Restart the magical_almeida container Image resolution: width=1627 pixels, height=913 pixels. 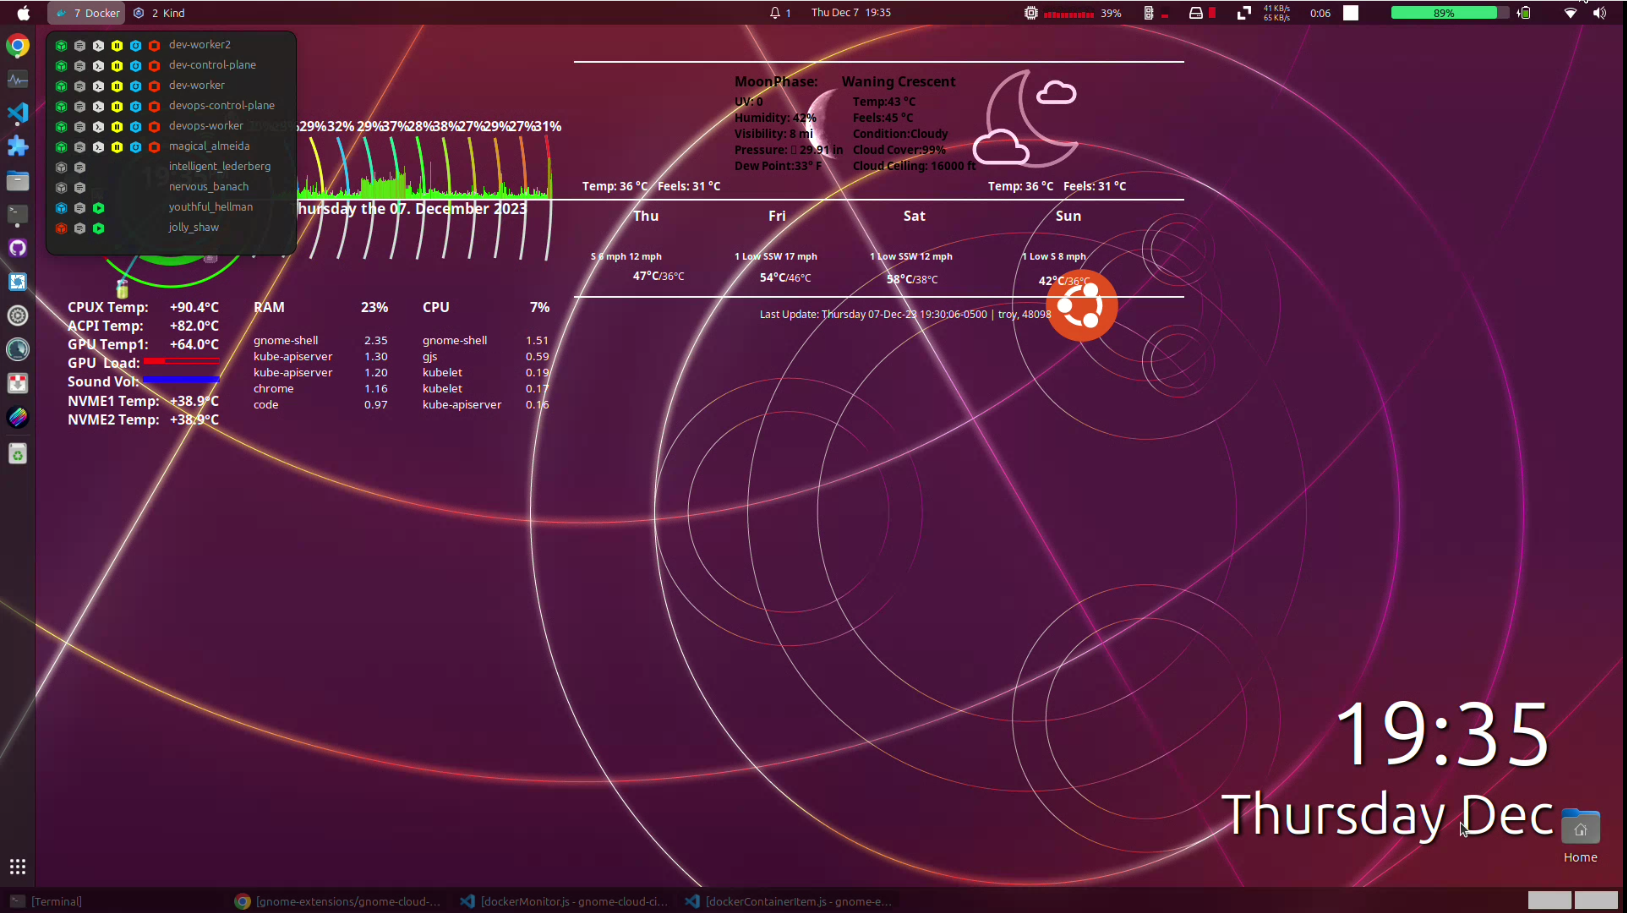[135, 147]
